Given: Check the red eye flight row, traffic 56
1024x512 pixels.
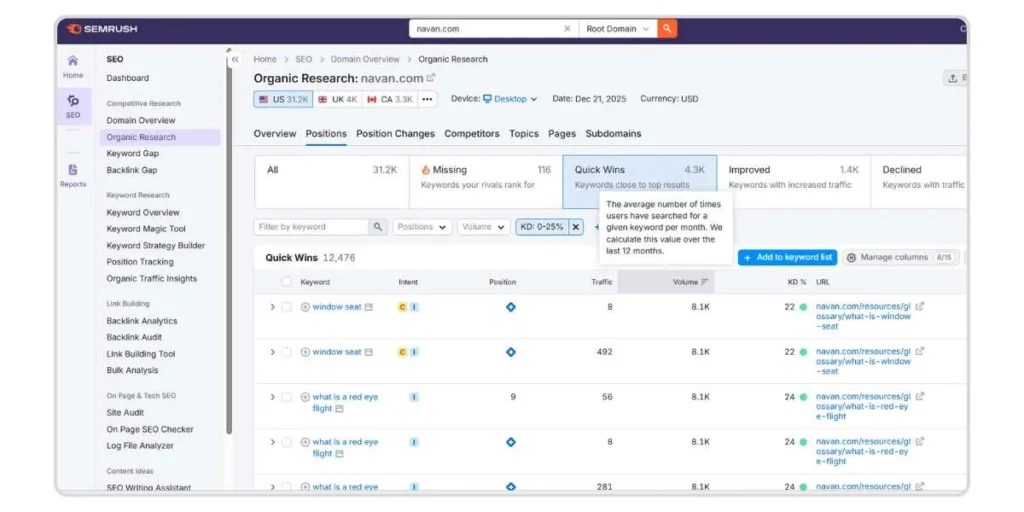Looking at the screenshot, I should [286, 397].
